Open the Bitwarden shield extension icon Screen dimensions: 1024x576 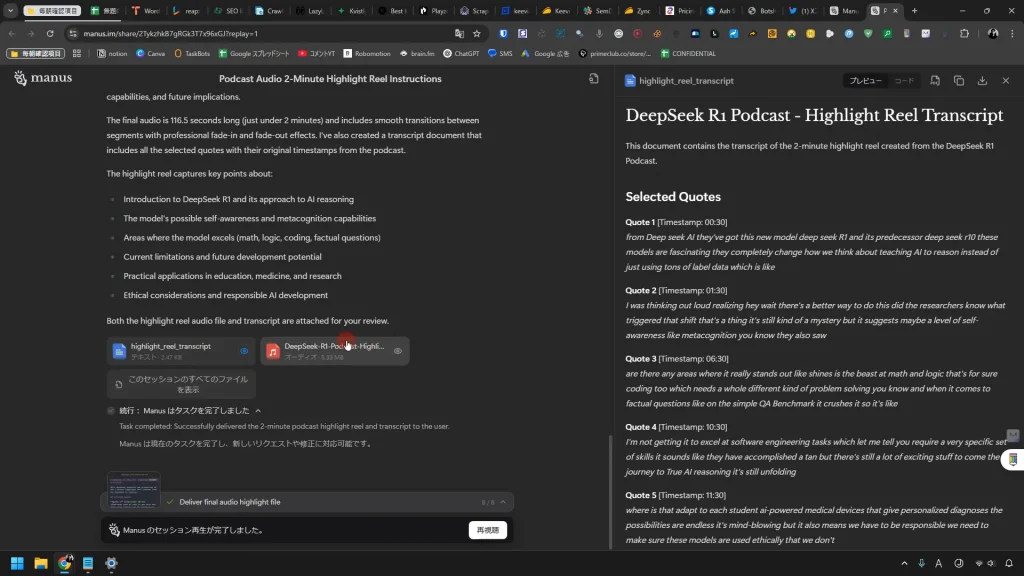coord(503,33)
